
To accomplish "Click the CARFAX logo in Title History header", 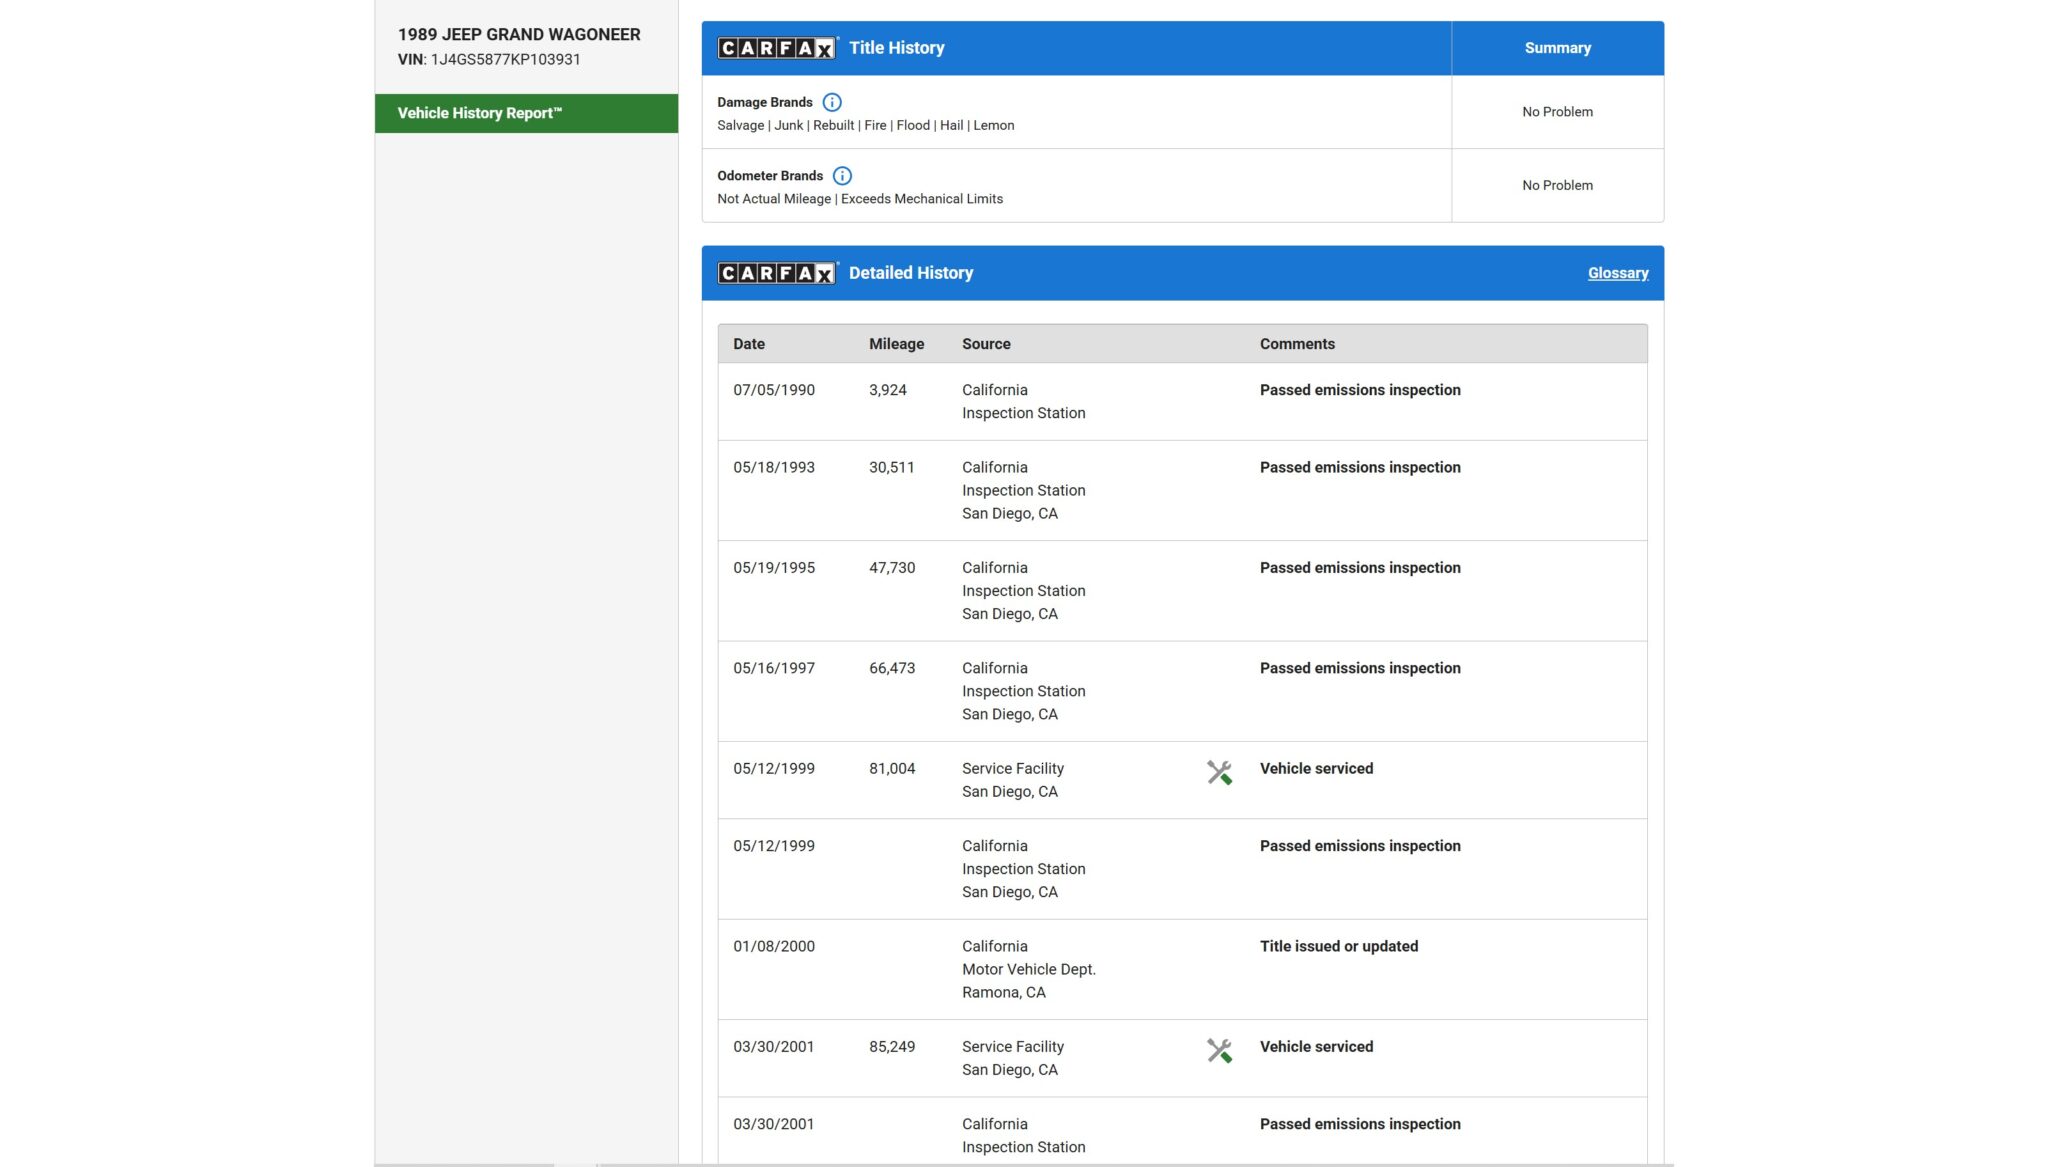I will (x=776, y=48).
